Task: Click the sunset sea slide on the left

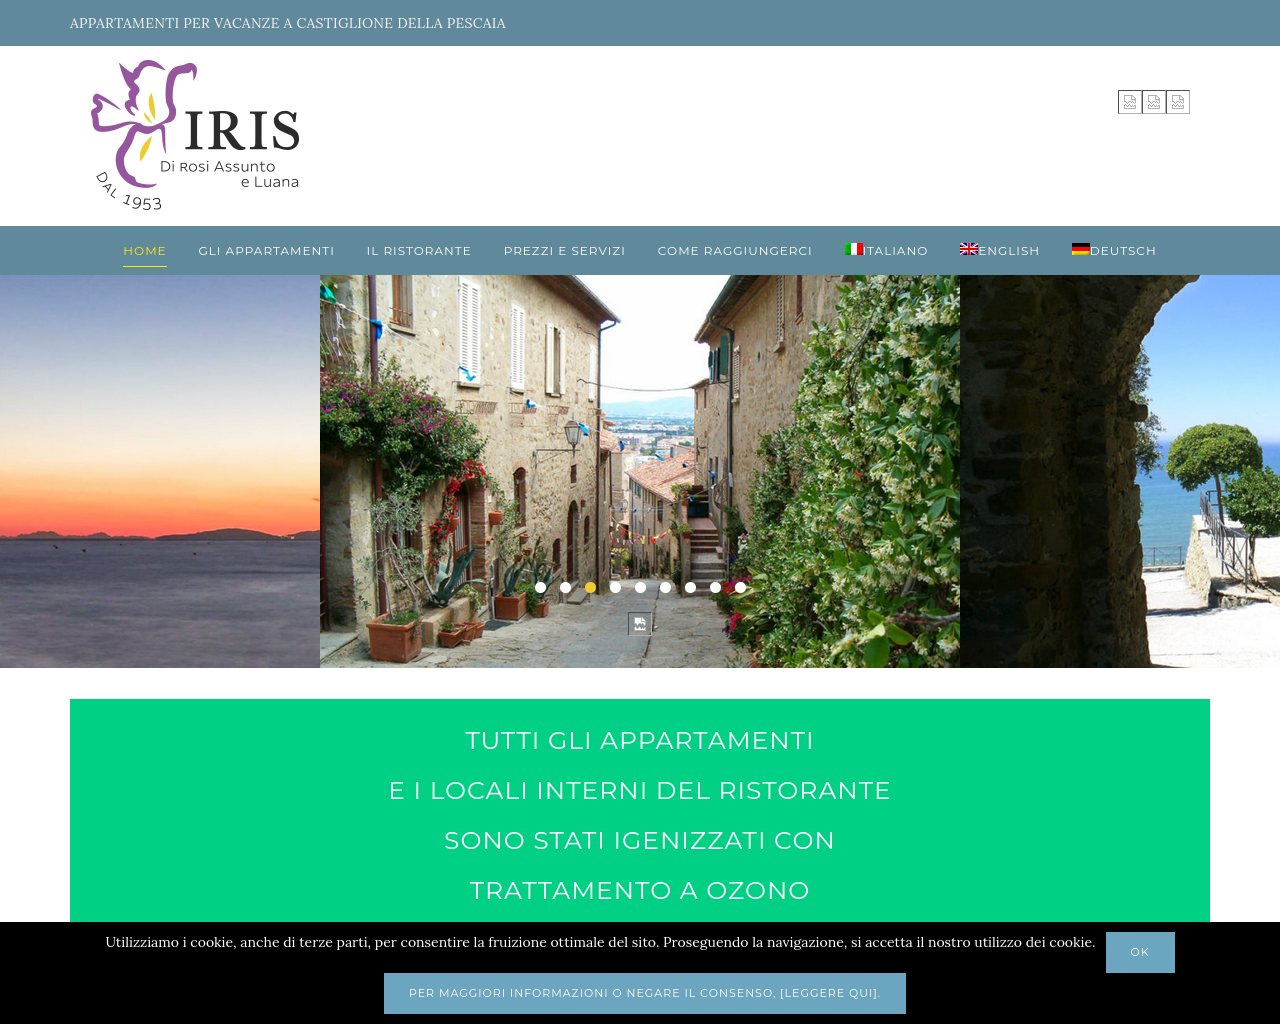Action: 160,471
